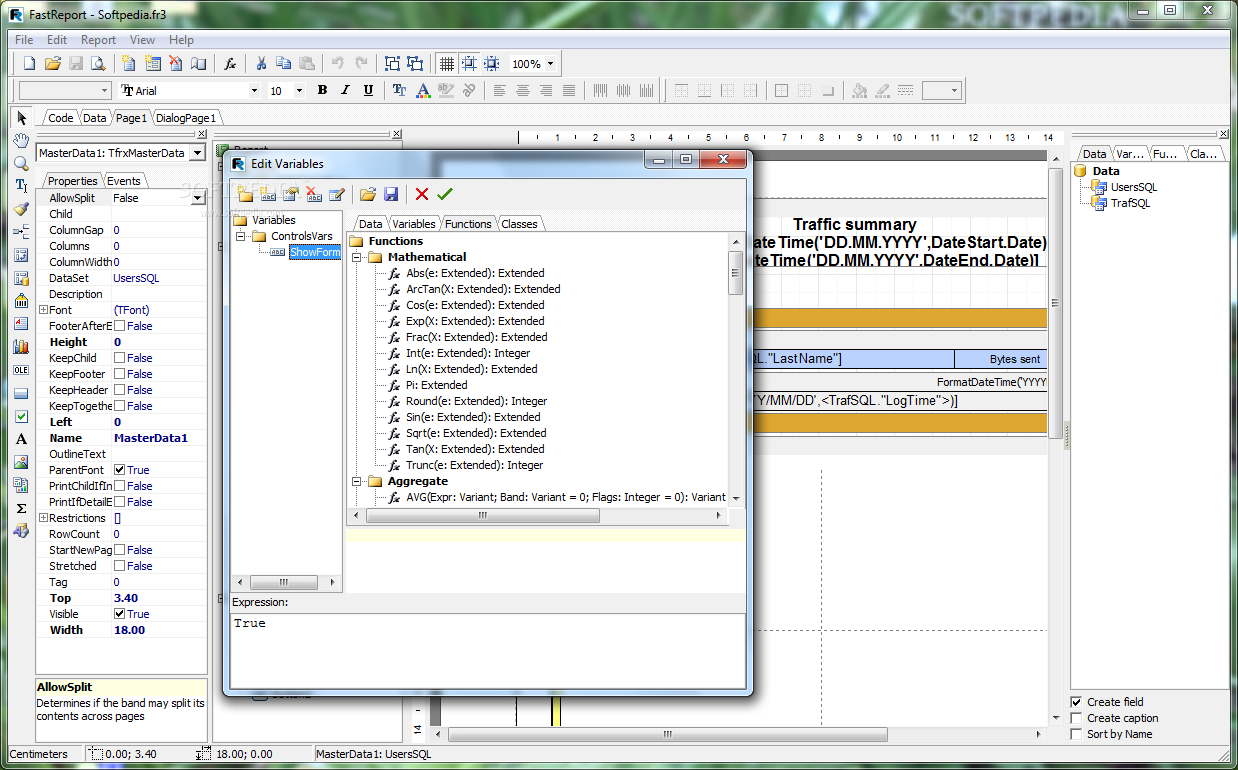Align text to center
The height and width of the screenshot is (770, 1238).
pos(522,90)
